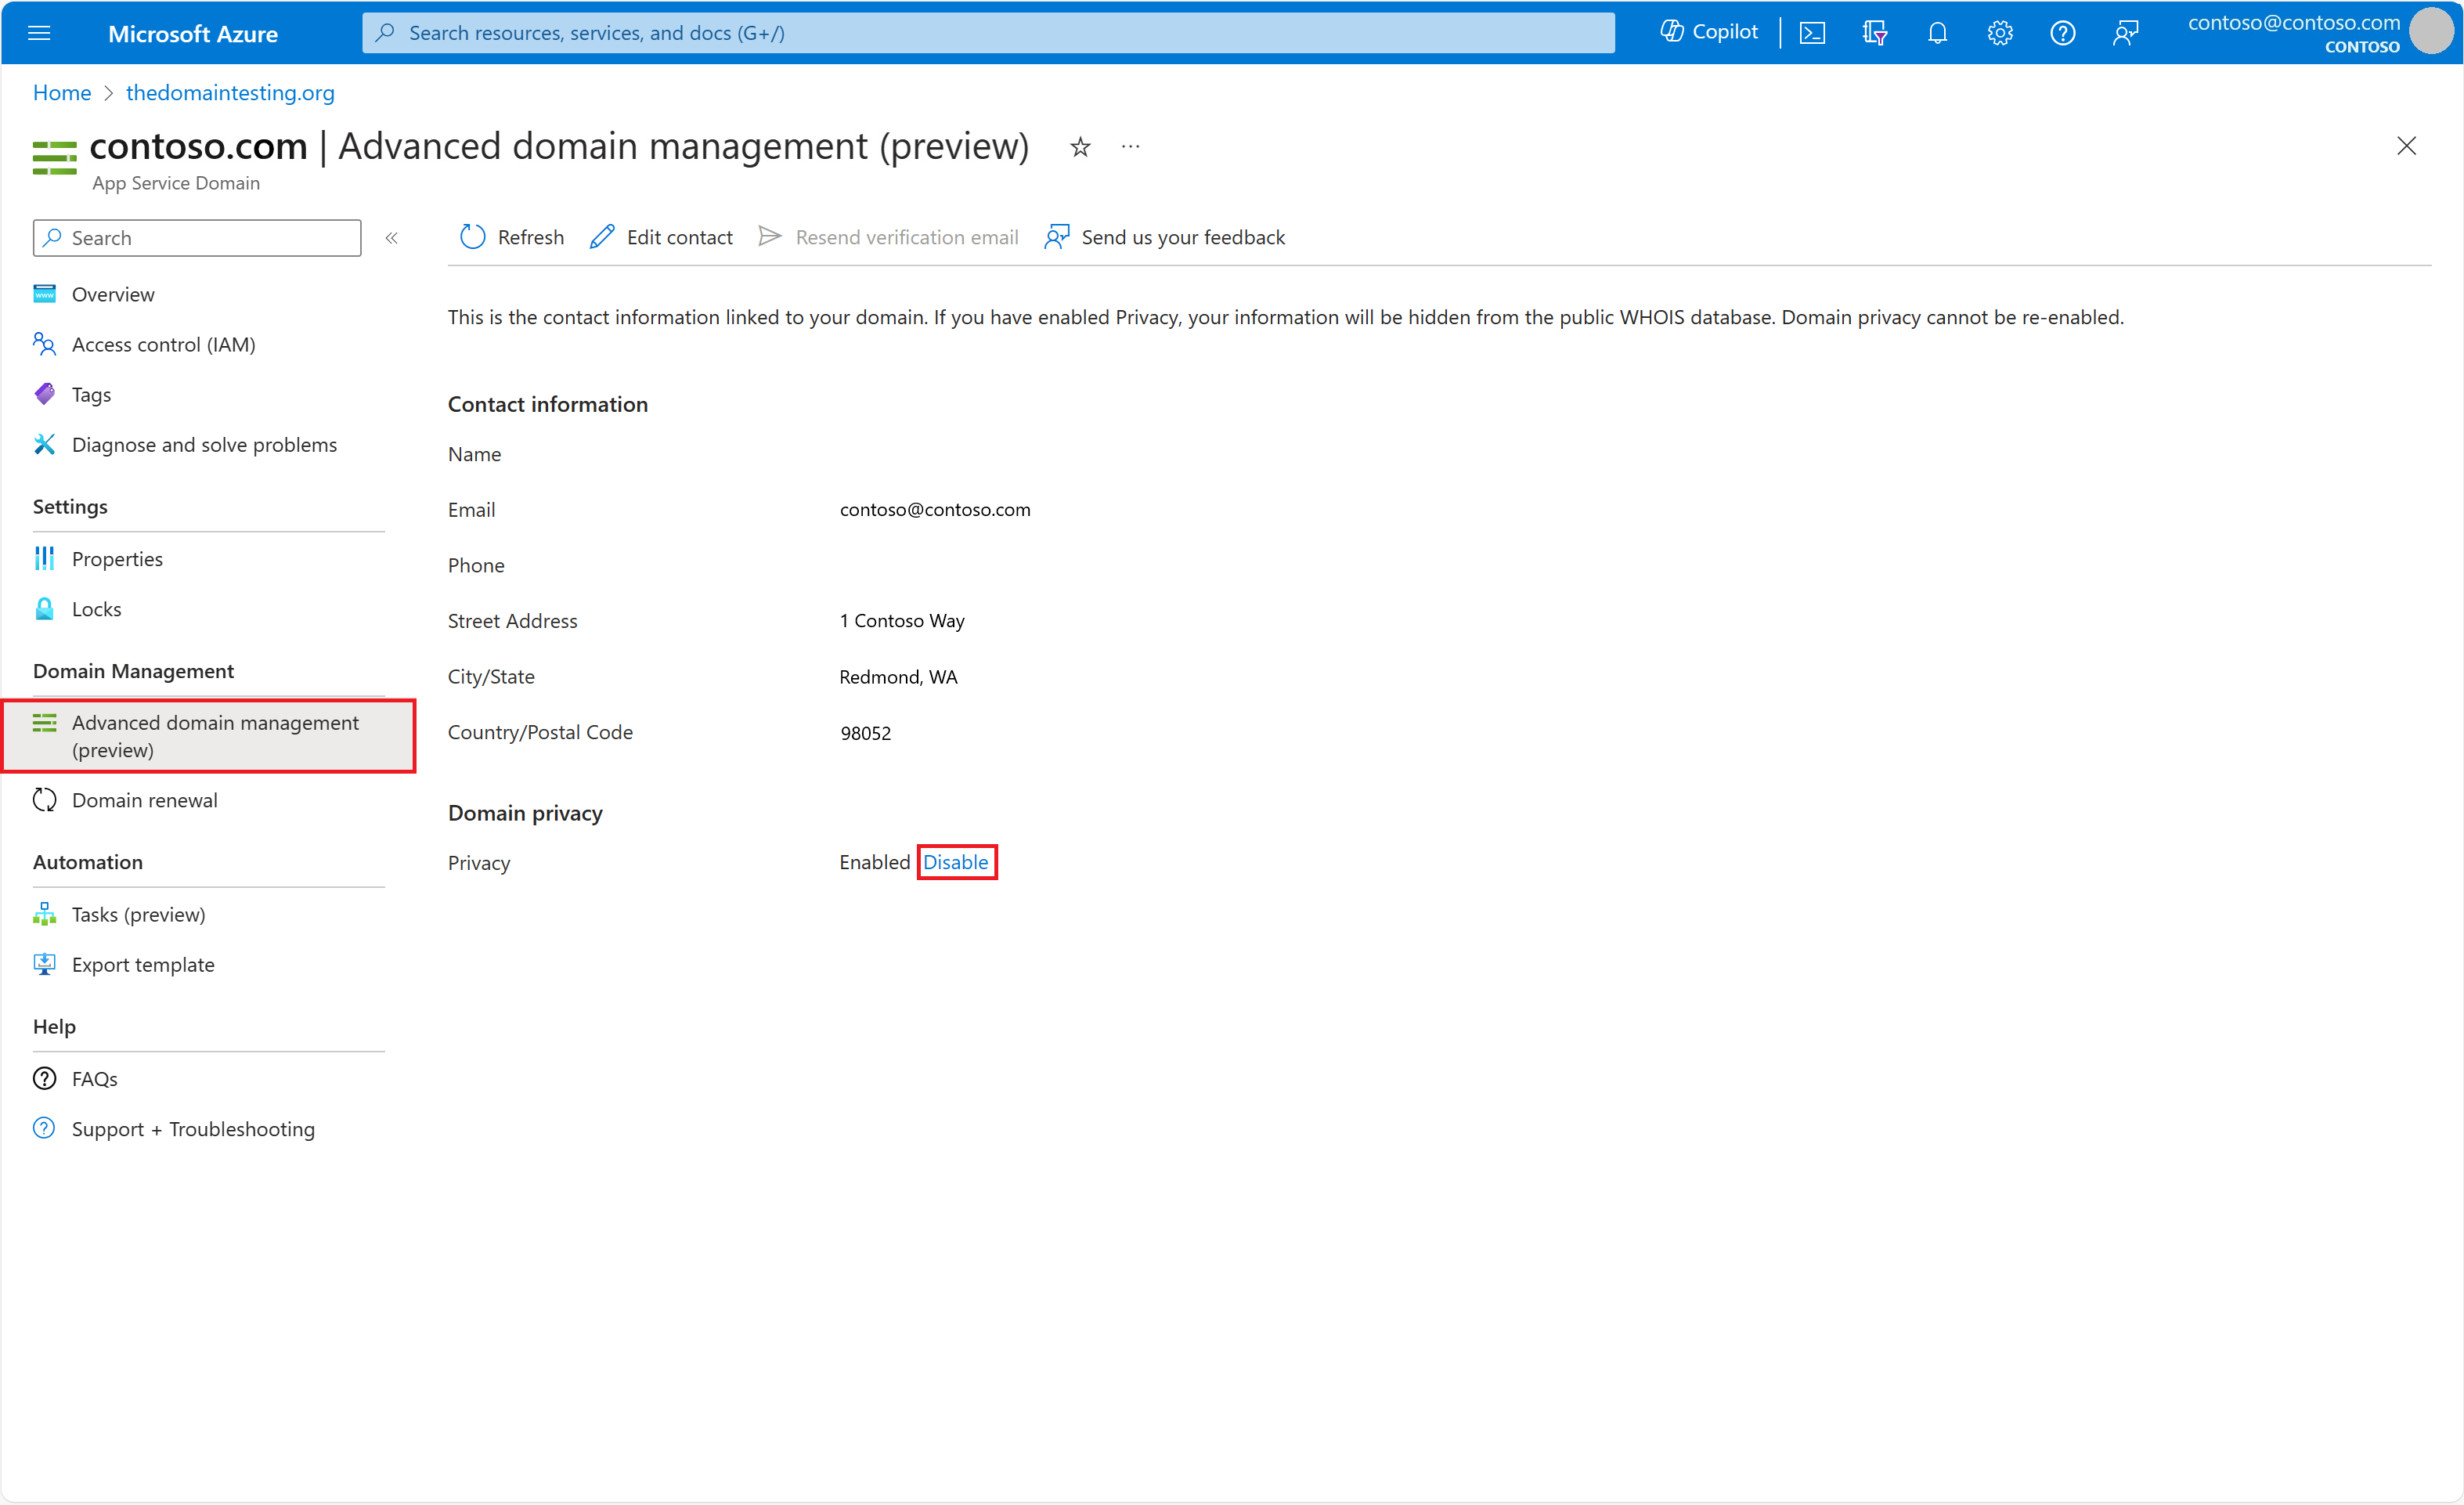Click the Azure notifications bell icon
The height and width of the screenshot is (1505, 2464).
pos(1936,31)
